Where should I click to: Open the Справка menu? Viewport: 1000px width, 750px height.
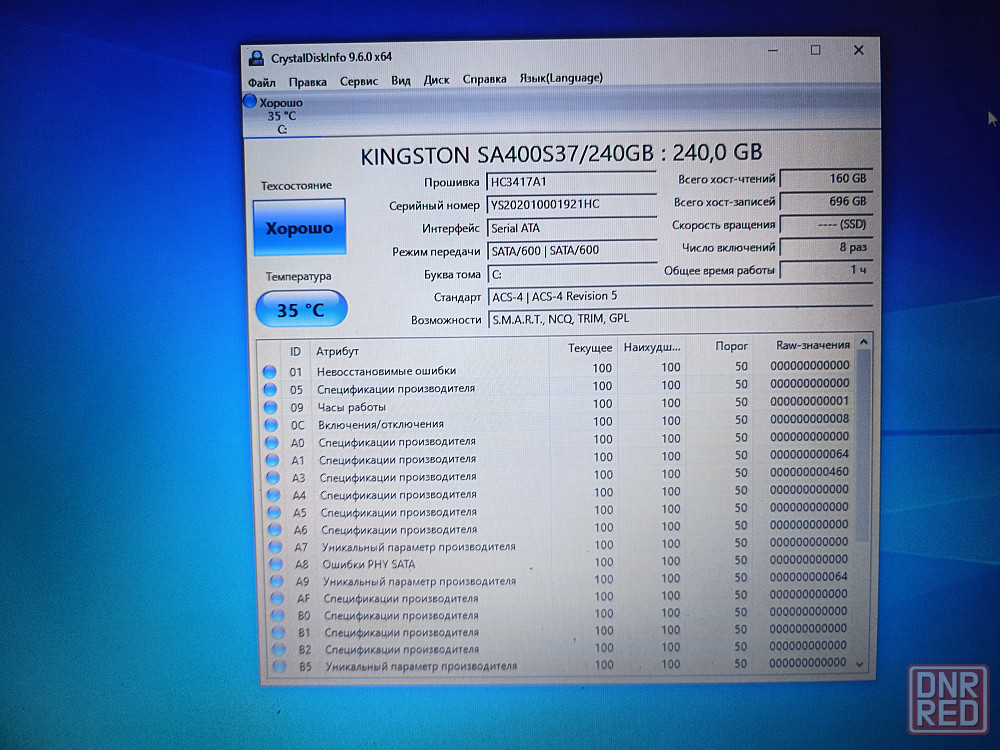[484, 79]
